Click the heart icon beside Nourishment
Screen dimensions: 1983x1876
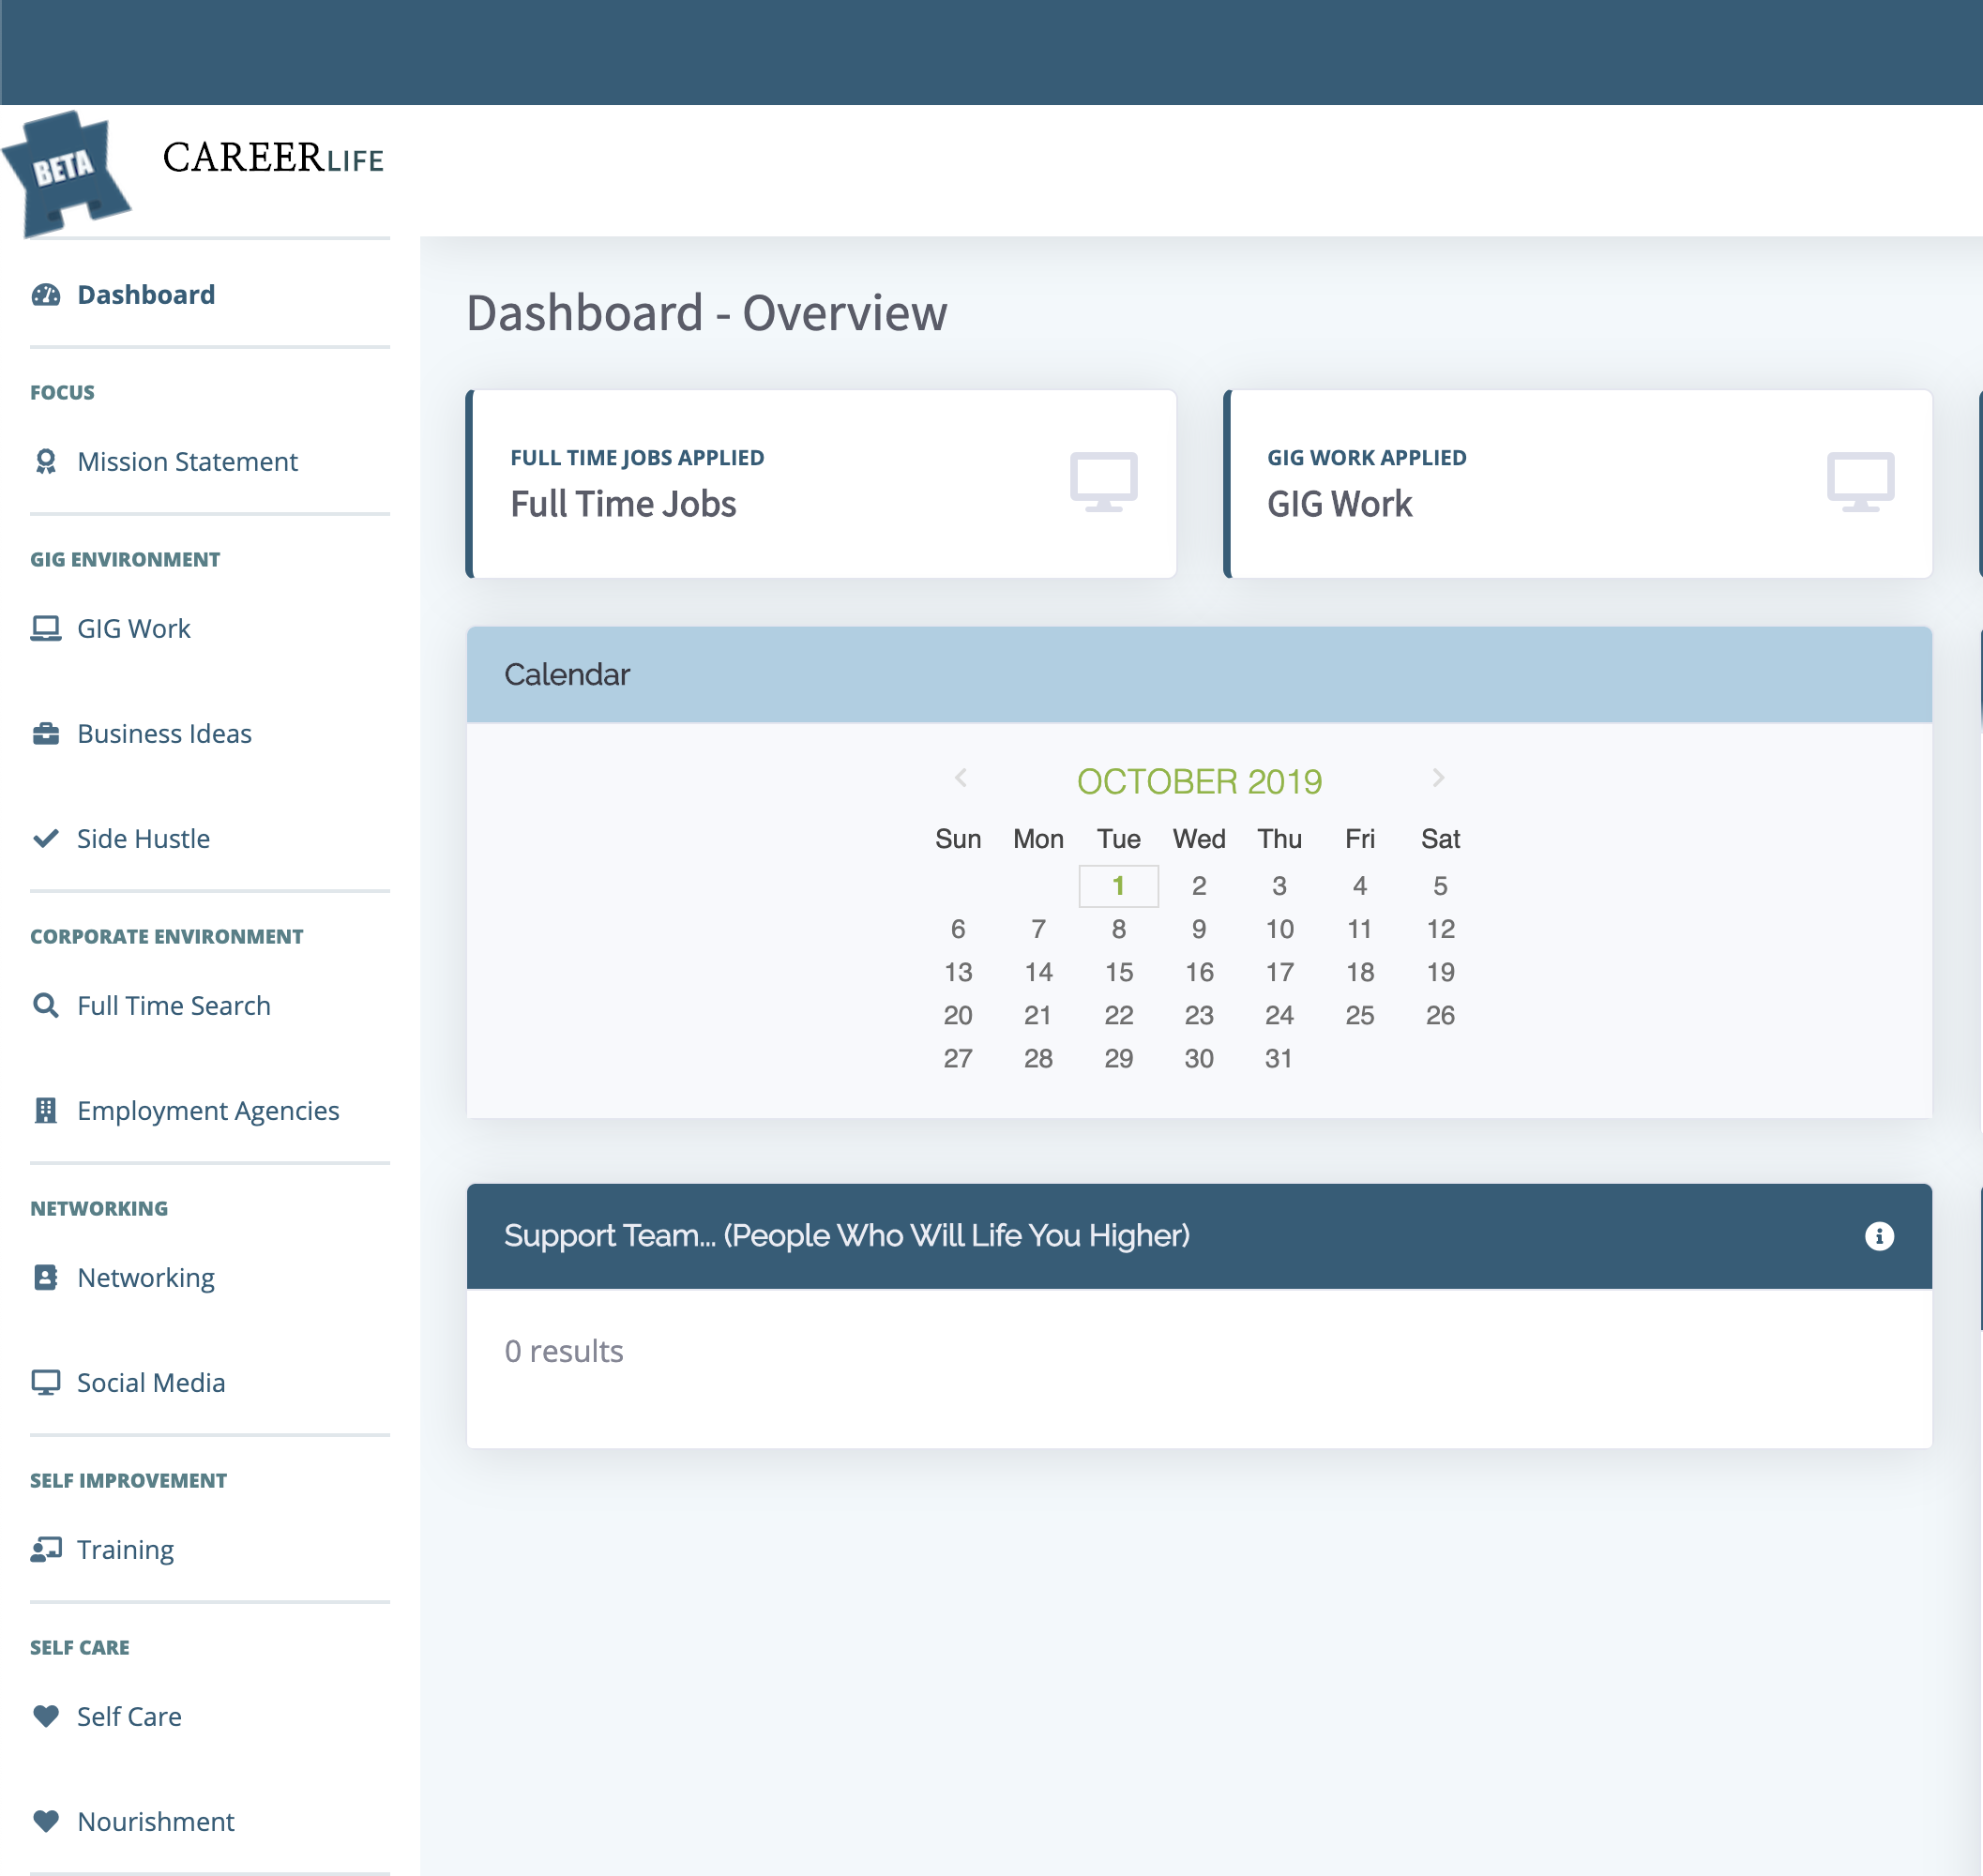46,1821
